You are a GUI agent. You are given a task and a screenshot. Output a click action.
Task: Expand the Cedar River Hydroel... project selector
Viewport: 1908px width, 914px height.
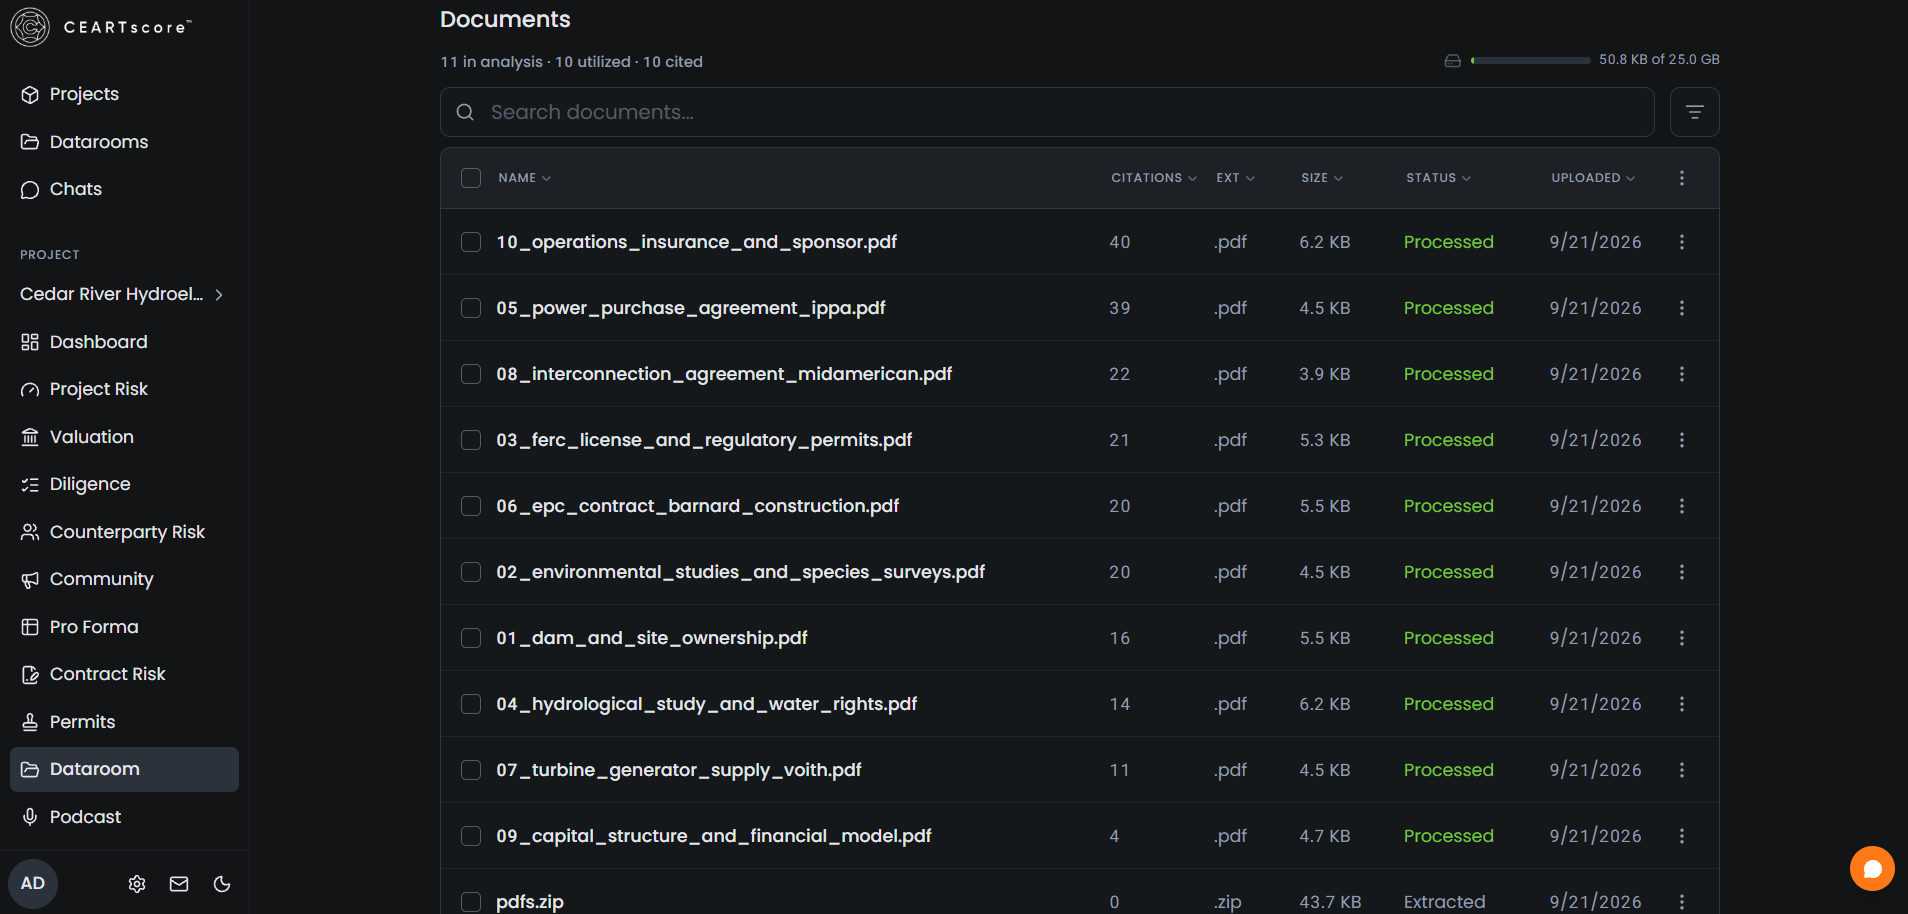click(122, 294)
